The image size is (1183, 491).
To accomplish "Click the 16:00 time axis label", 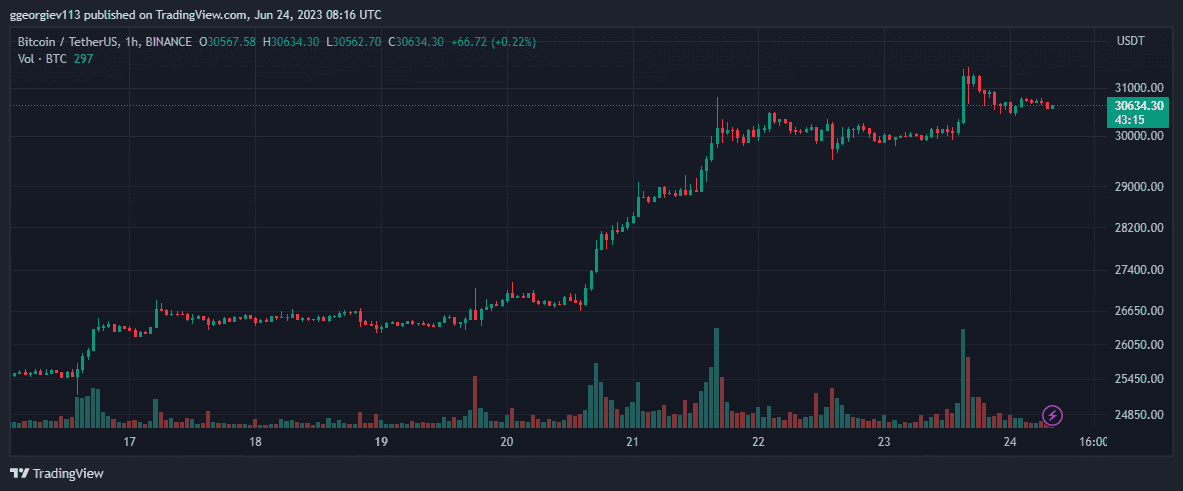I will (1093, 442).
